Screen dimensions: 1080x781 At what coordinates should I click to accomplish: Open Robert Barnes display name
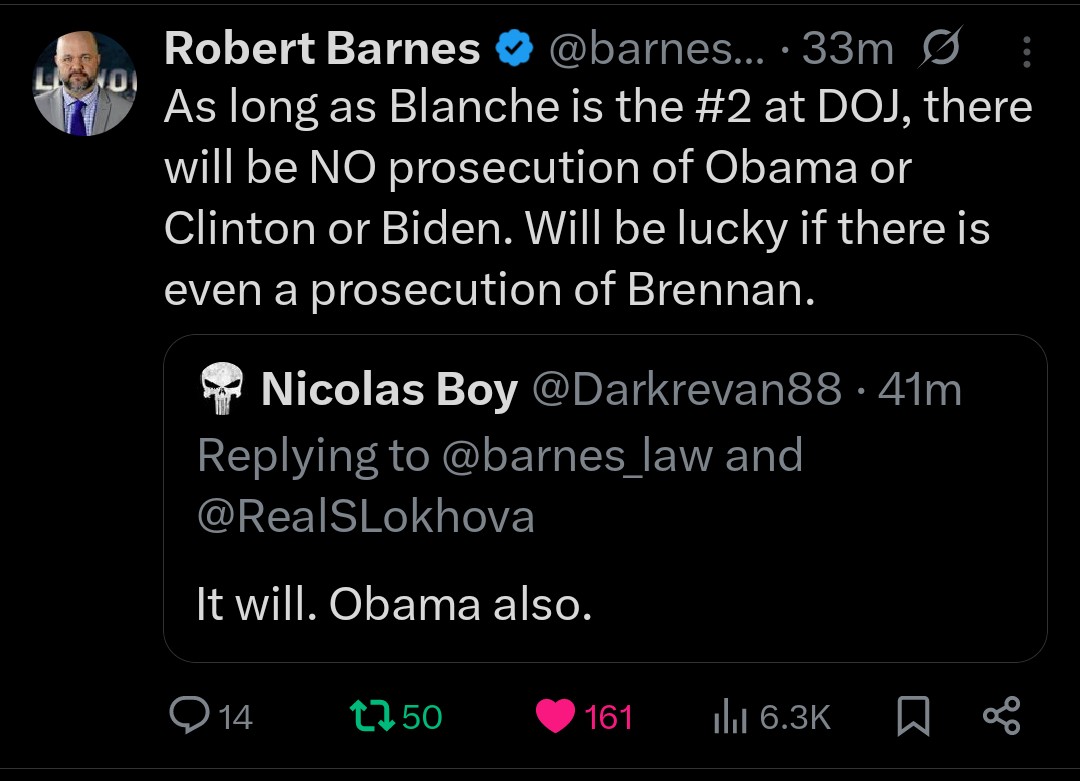321,49
